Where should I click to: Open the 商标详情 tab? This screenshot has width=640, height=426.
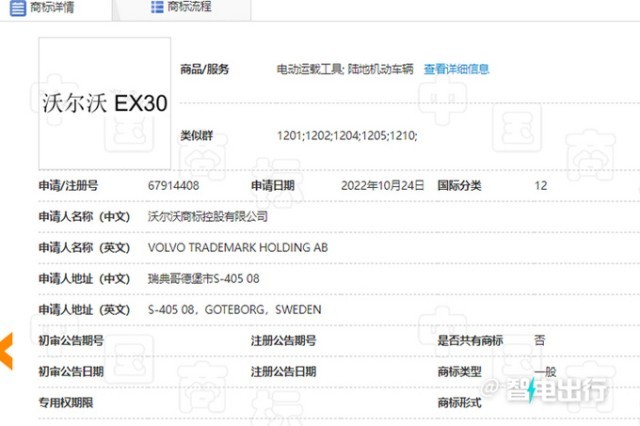click(x=56, y=8)
